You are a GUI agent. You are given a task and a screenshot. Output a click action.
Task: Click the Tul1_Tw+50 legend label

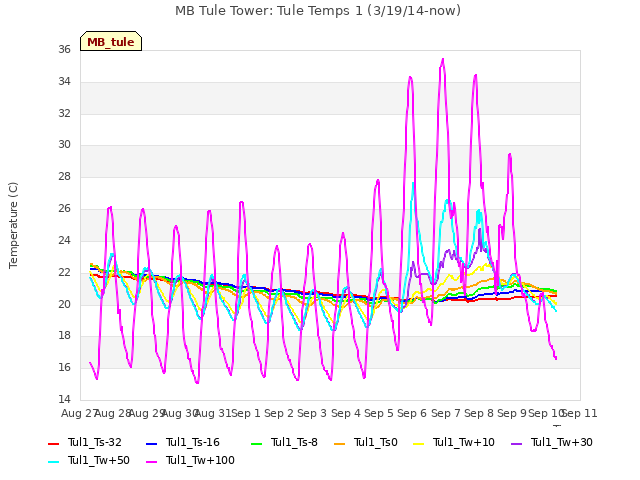[99, 460]
